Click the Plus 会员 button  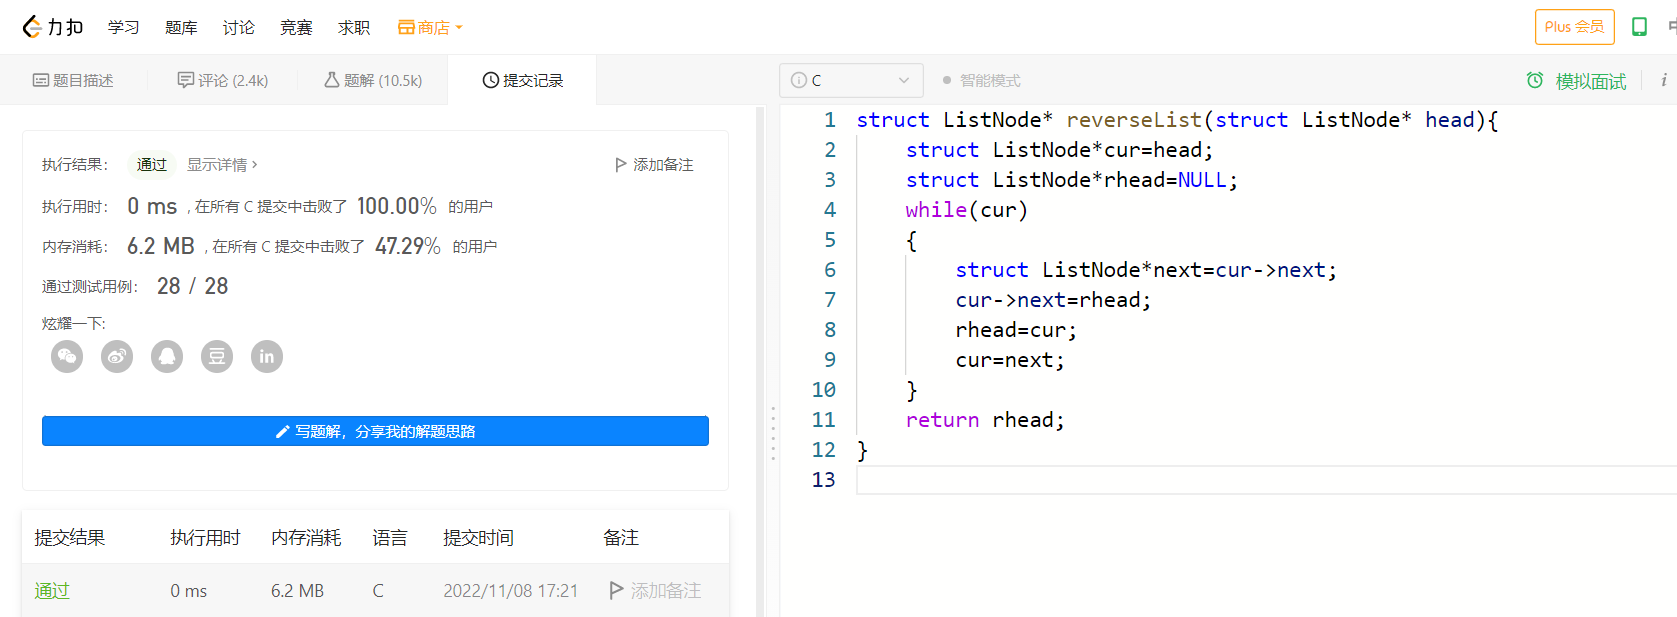1574,27
